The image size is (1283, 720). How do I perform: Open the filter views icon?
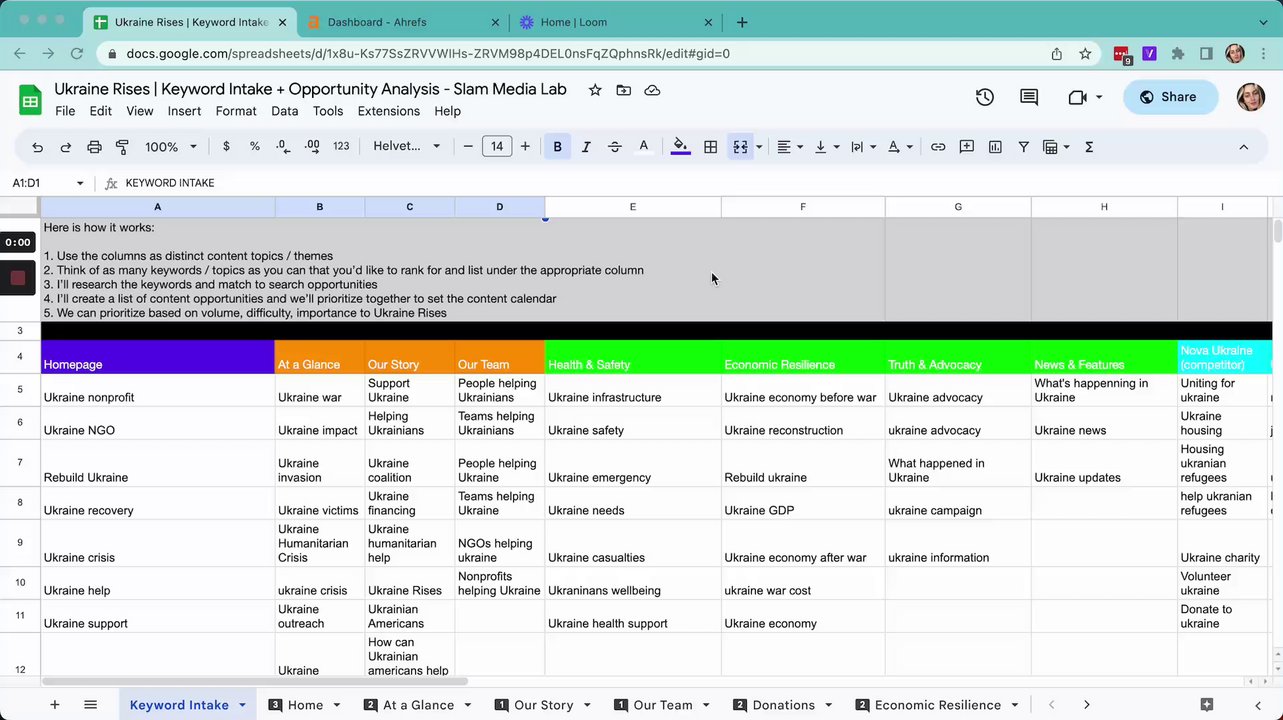coord(1055,147)
